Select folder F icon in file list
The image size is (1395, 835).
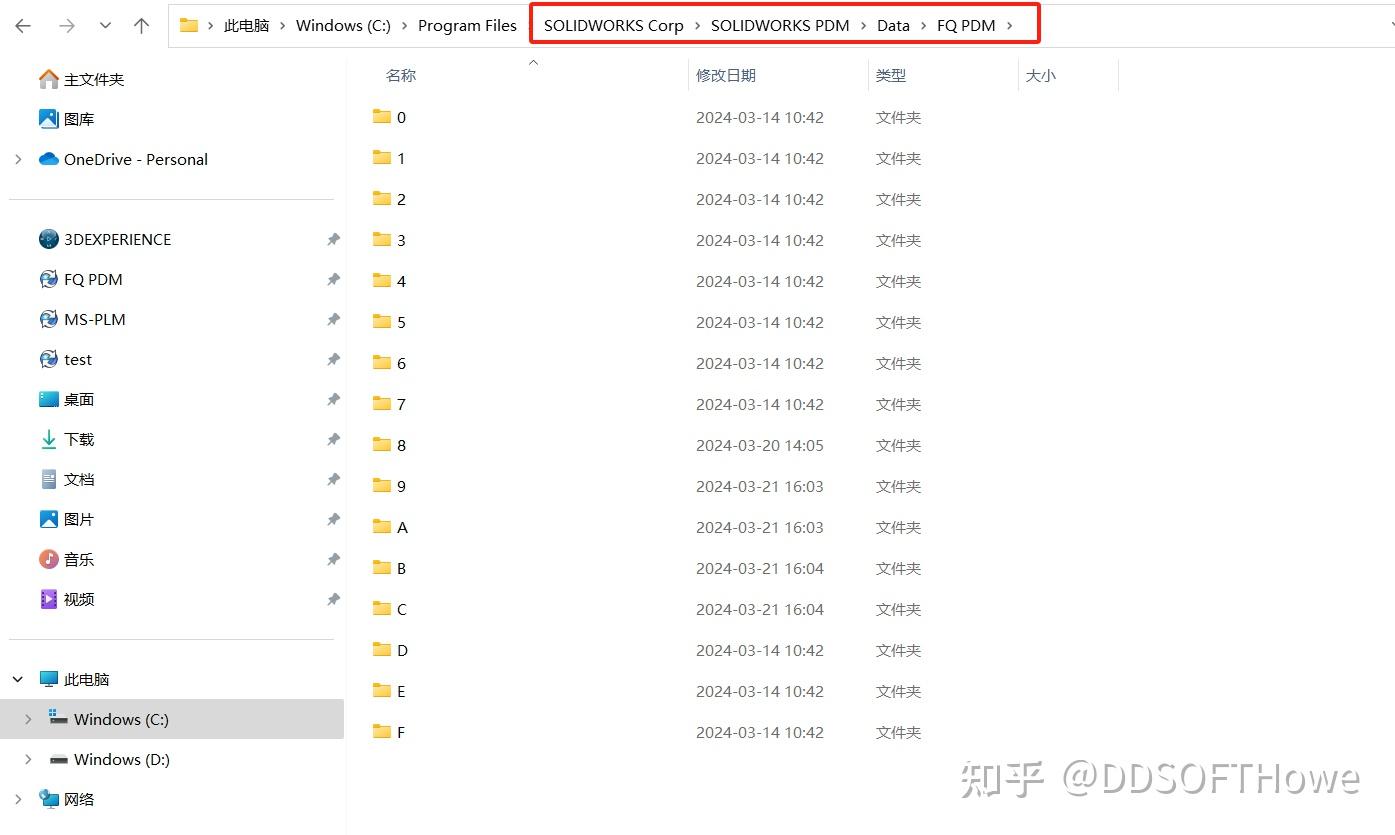click(x=381, y=731)
